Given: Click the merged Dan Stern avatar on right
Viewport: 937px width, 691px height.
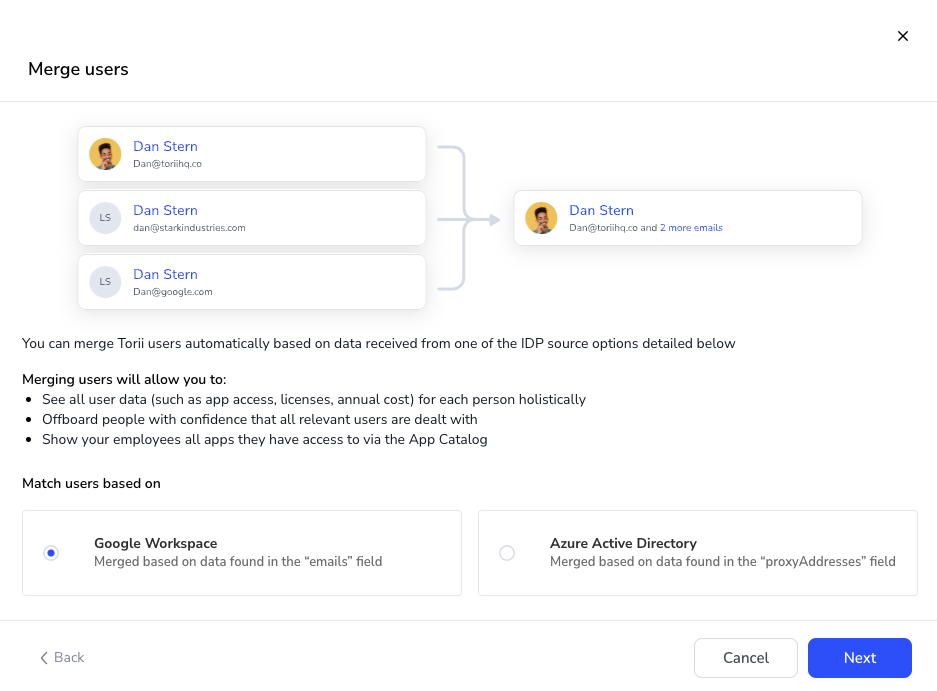Looking at the screenshot, I should click(x=541, y=218).
